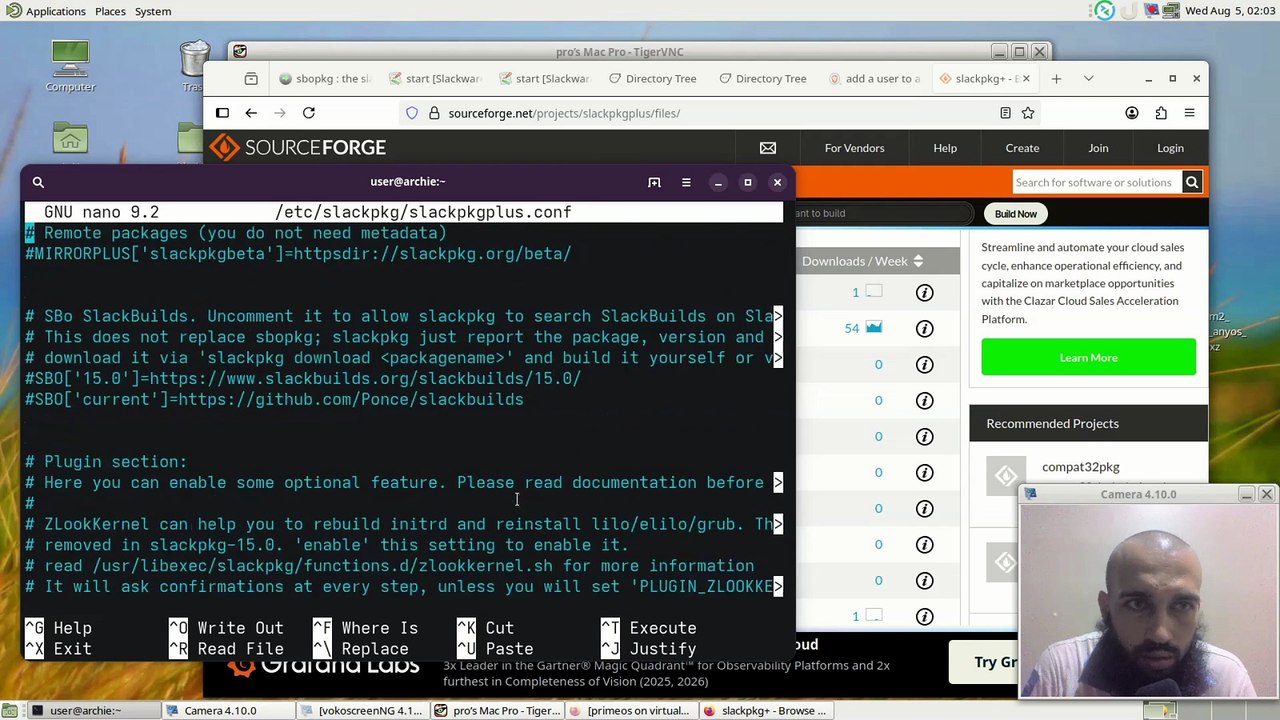
Task: Click the #SBO['15.0'] line in nano
Action: coord(303,379)
